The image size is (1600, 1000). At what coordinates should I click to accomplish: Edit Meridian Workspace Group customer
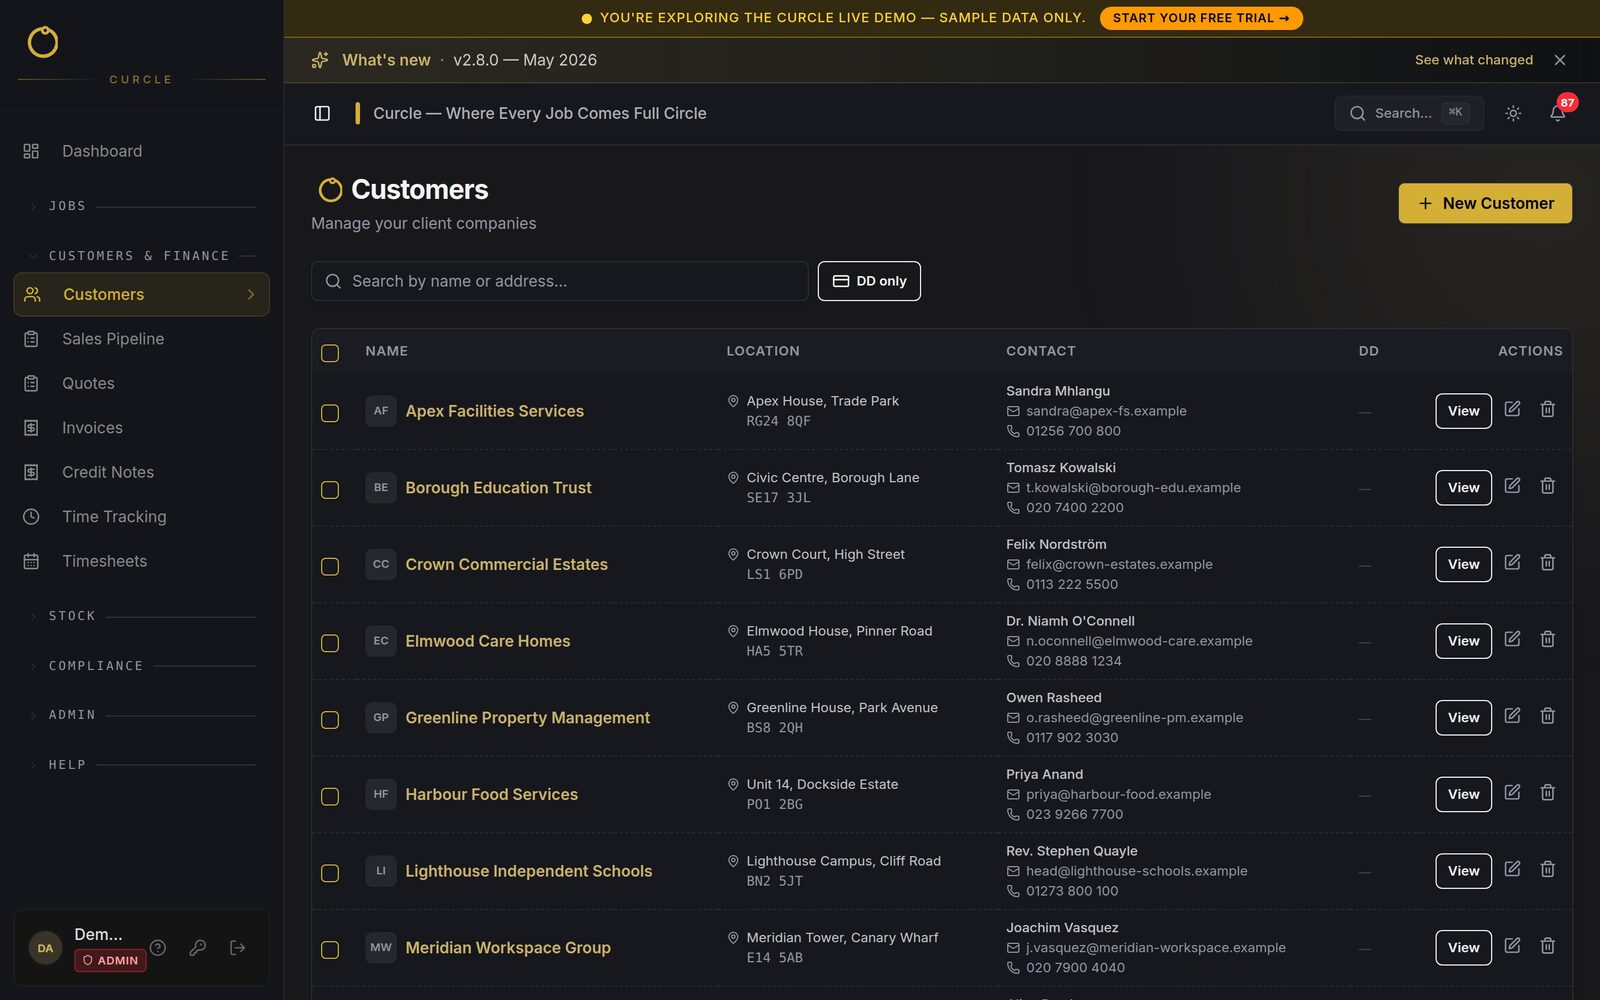point(1512,946)
